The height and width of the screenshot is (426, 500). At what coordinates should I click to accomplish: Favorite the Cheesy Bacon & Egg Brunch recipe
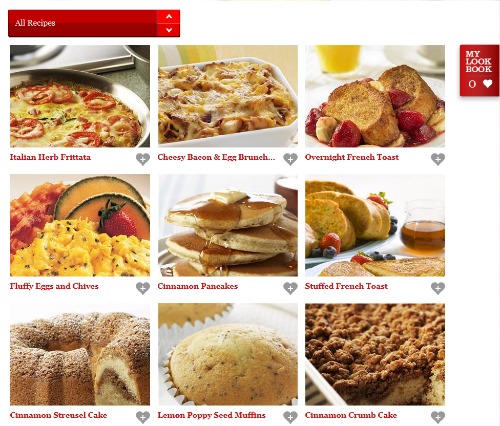pyautogui.click(x=290, y=159)
